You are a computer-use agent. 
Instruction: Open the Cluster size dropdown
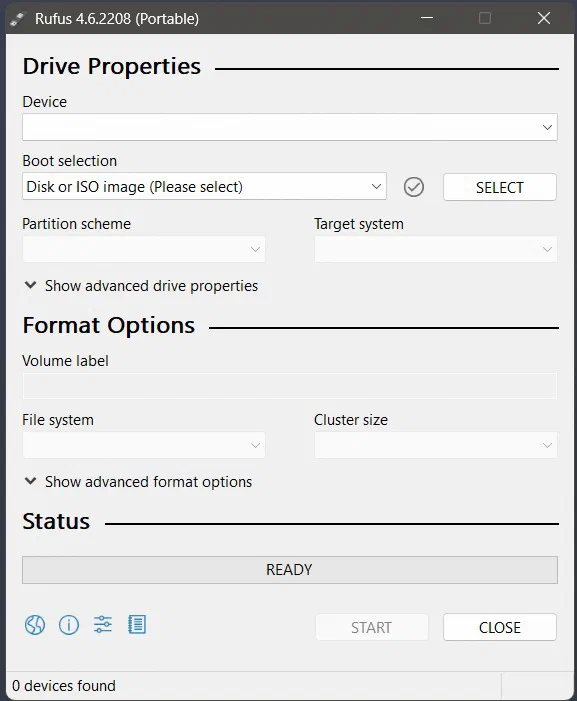pos(436,445)
